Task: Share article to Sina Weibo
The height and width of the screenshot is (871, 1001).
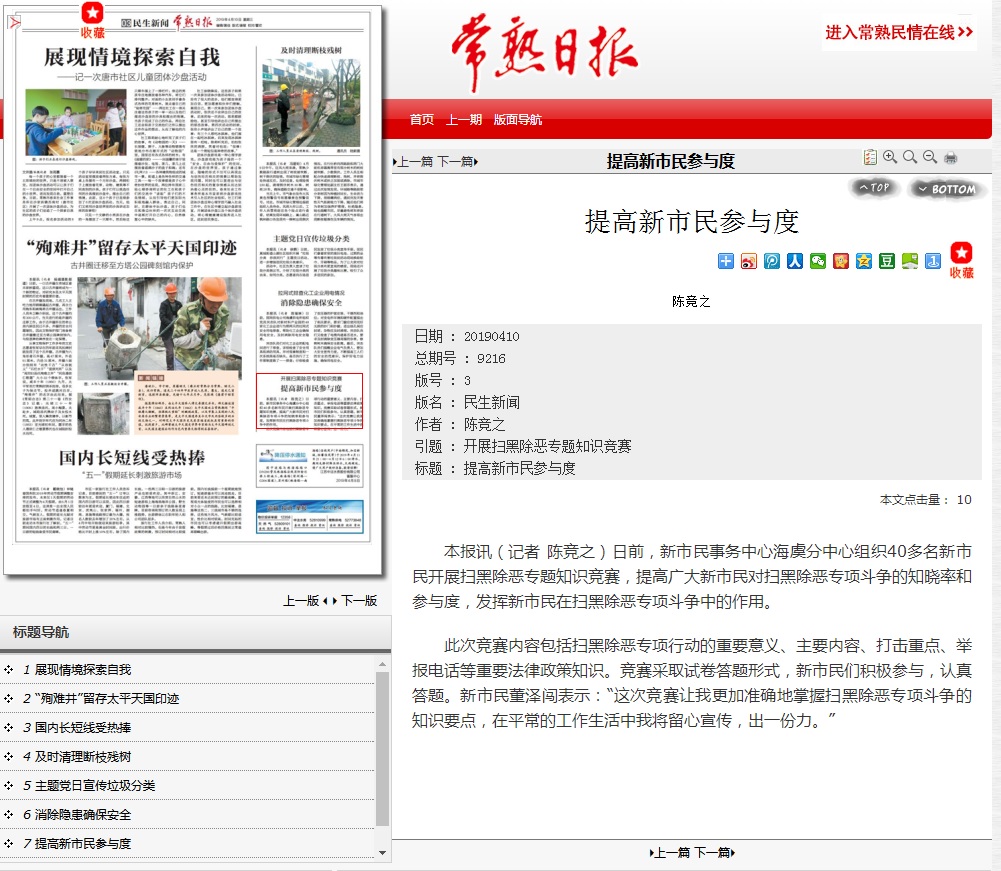Action: [x=749, y=261]
